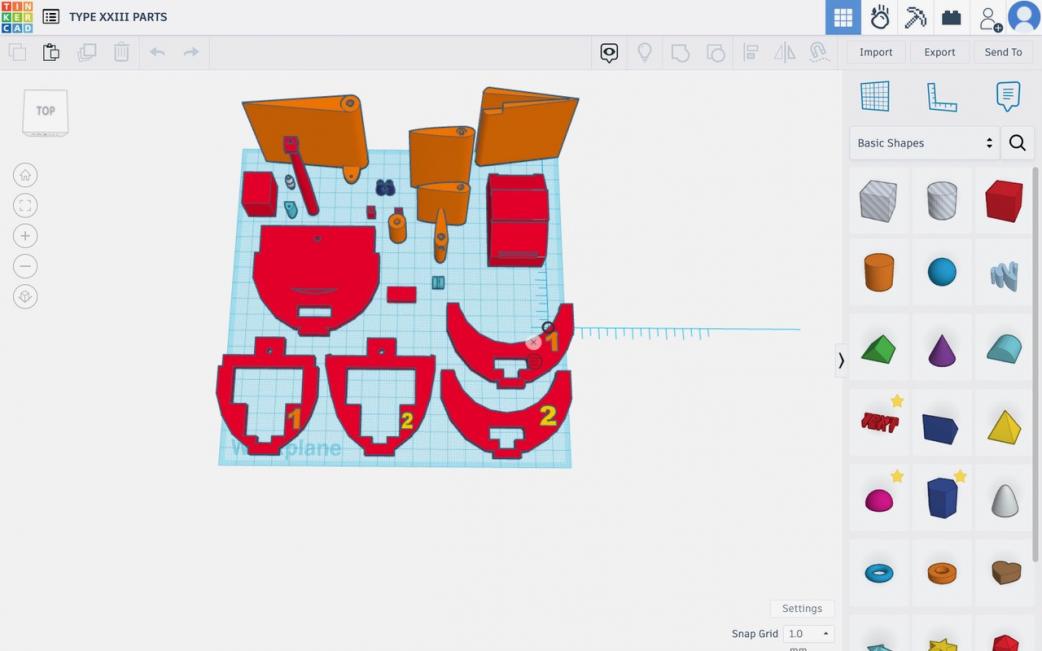Viewport: 1042px width, 651px height.
Task: Invite collaborators with add-person icon
Action: click(989, 17)
